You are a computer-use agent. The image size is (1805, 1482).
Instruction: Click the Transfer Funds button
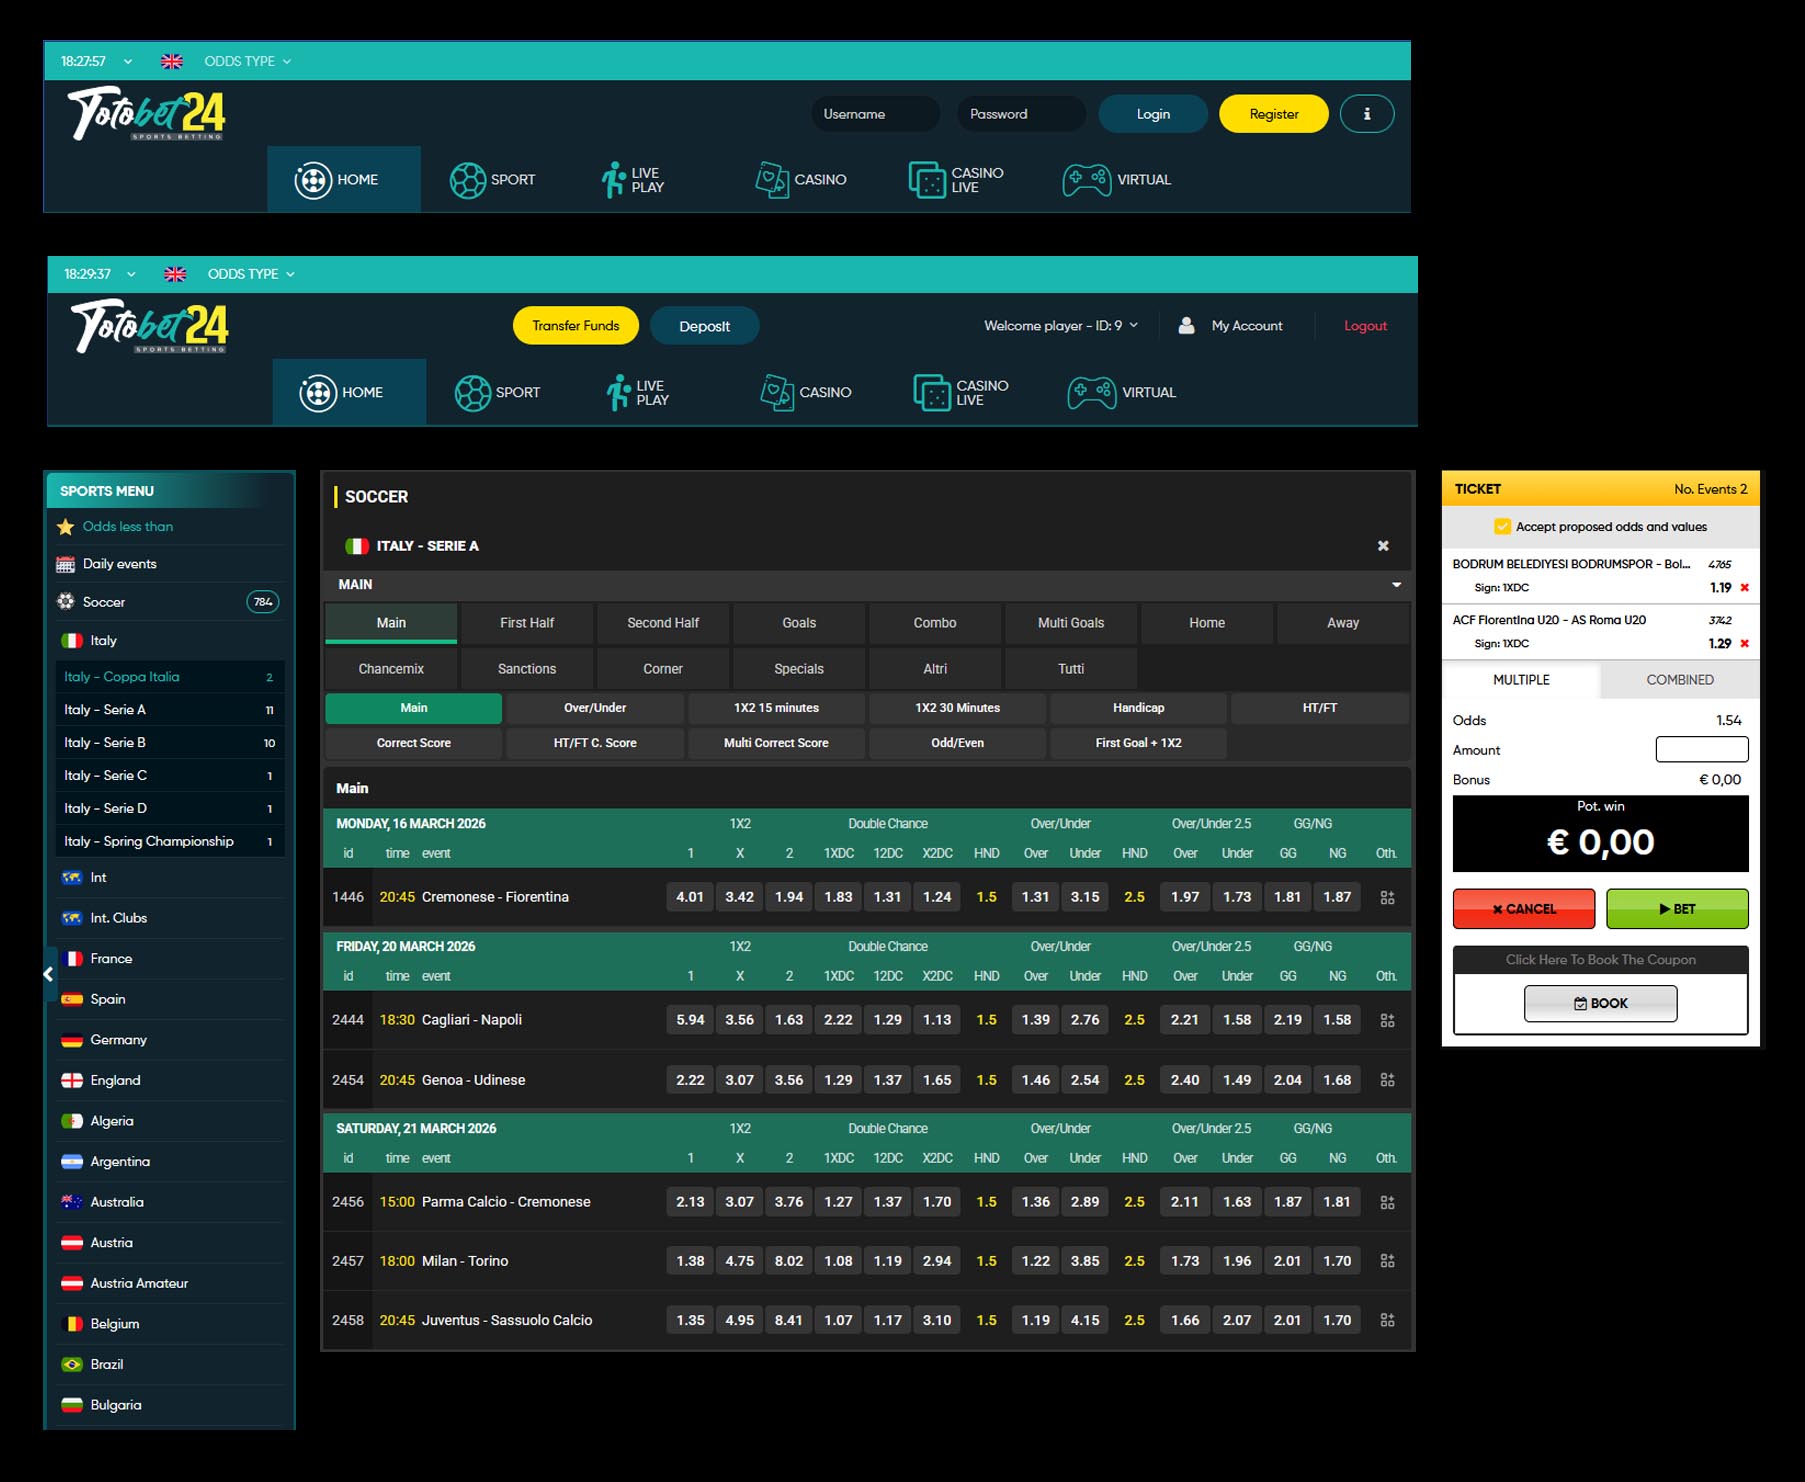click(575, 325)
